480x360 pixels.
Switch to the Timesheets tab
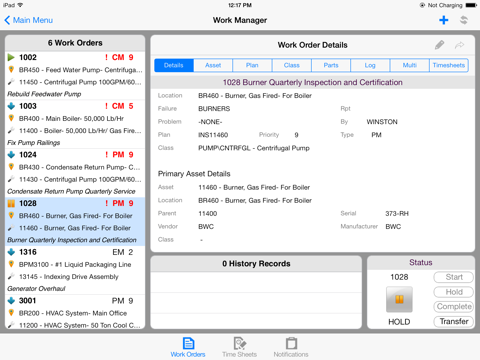point(449,65)
